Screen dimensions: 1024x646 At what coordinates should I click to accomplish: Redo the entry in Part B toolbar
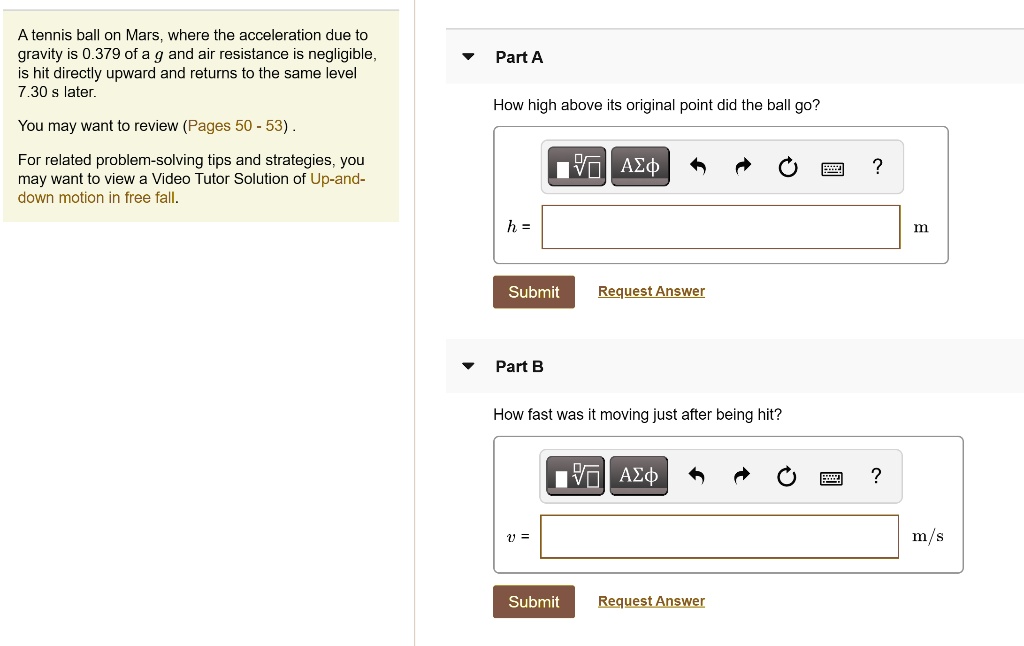pyautogui.click(x=742, y=477)
